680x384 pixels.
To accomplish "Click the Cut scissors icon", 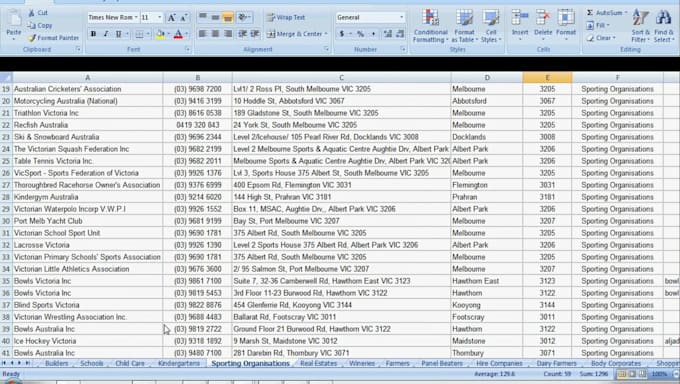I will [32, 13].
